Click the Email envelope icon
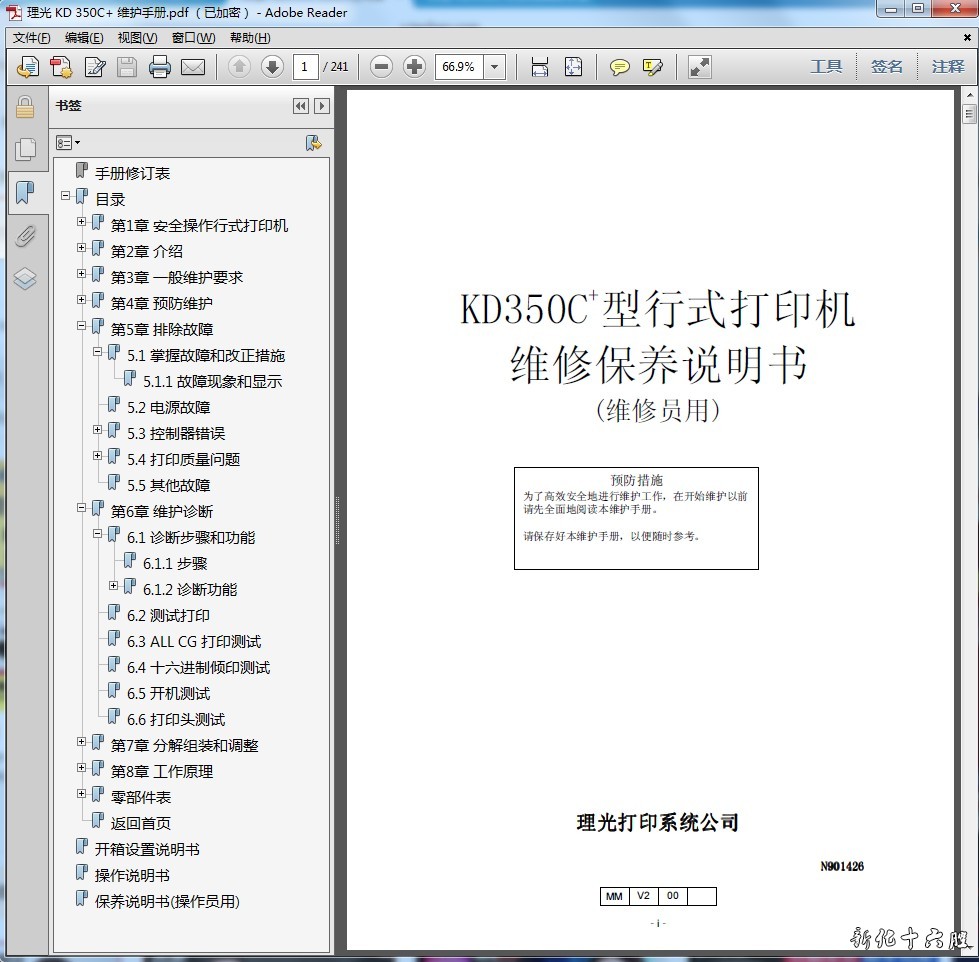The height and width of the screenshot is (962, 979). [x=193, y=67]
